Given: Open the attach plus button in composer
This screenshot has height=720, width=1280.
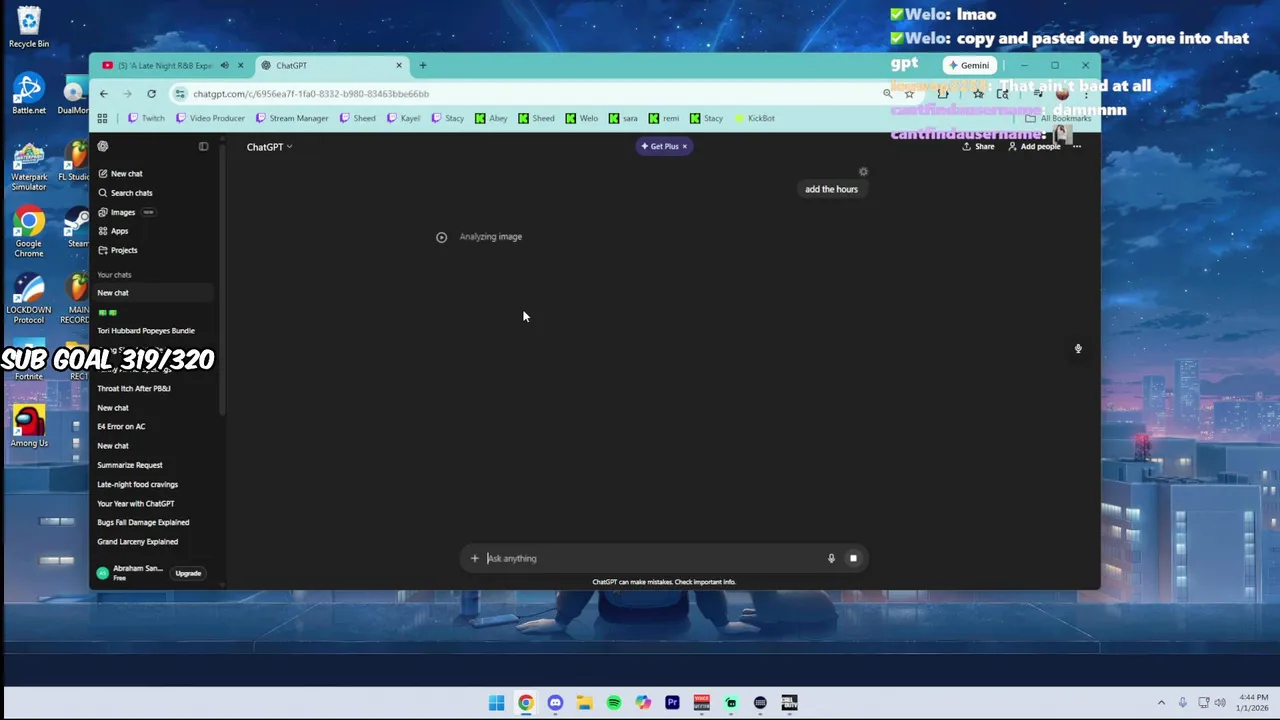Looking at the screenshot, I should tap(475, 558).
